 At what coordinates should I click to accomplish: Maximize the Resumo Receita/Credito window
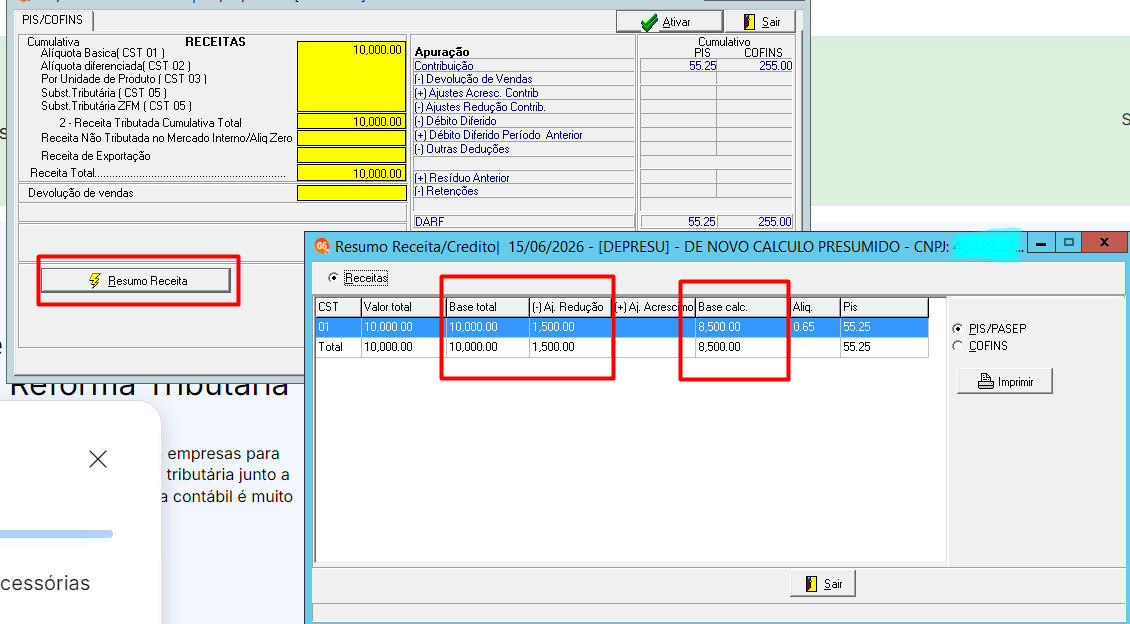1069,243
